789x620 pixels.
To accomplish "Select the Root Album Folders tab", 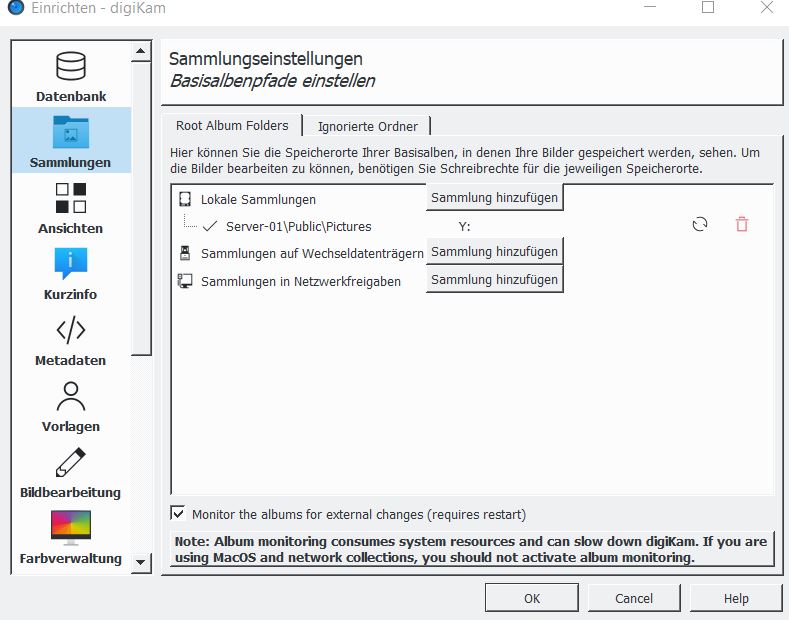I will pos(232,125).
